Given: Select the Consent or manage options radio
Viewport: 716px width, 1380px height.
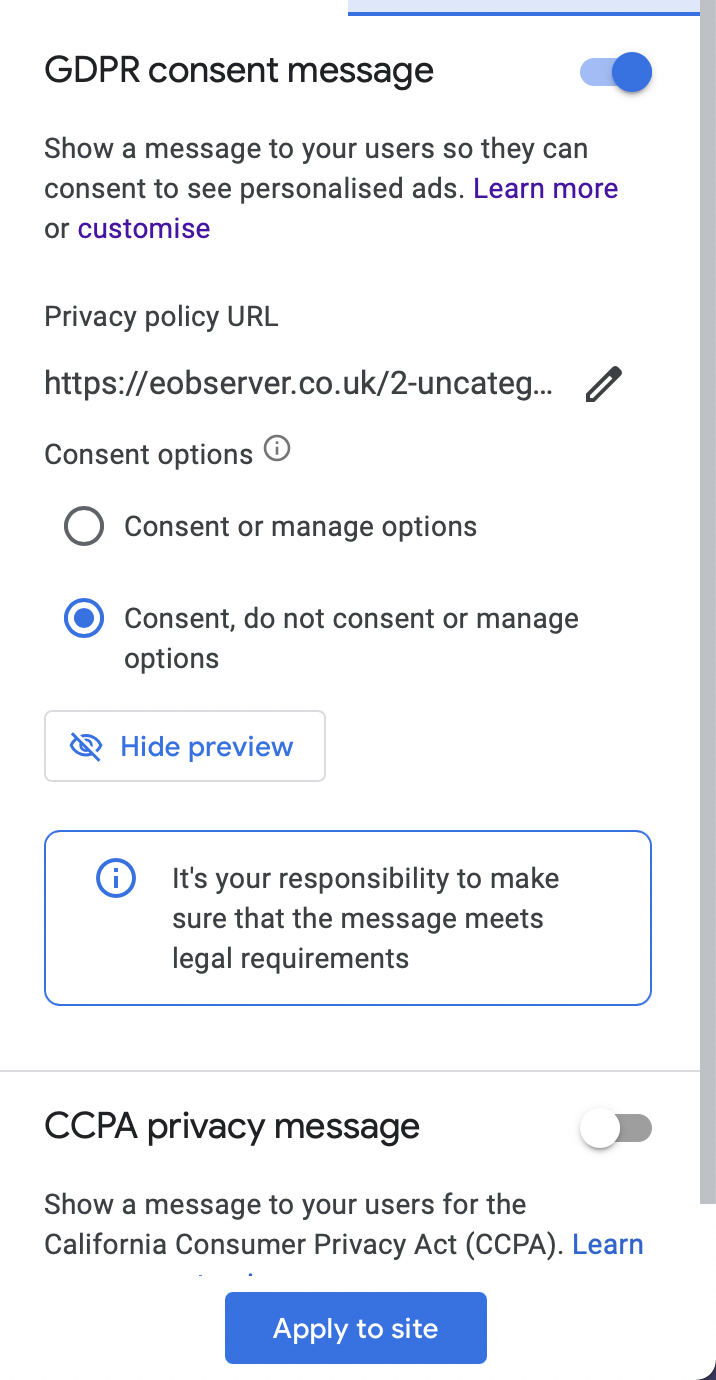Looking at the screenshot, I should pyautogui.click(x=84, y=526).
